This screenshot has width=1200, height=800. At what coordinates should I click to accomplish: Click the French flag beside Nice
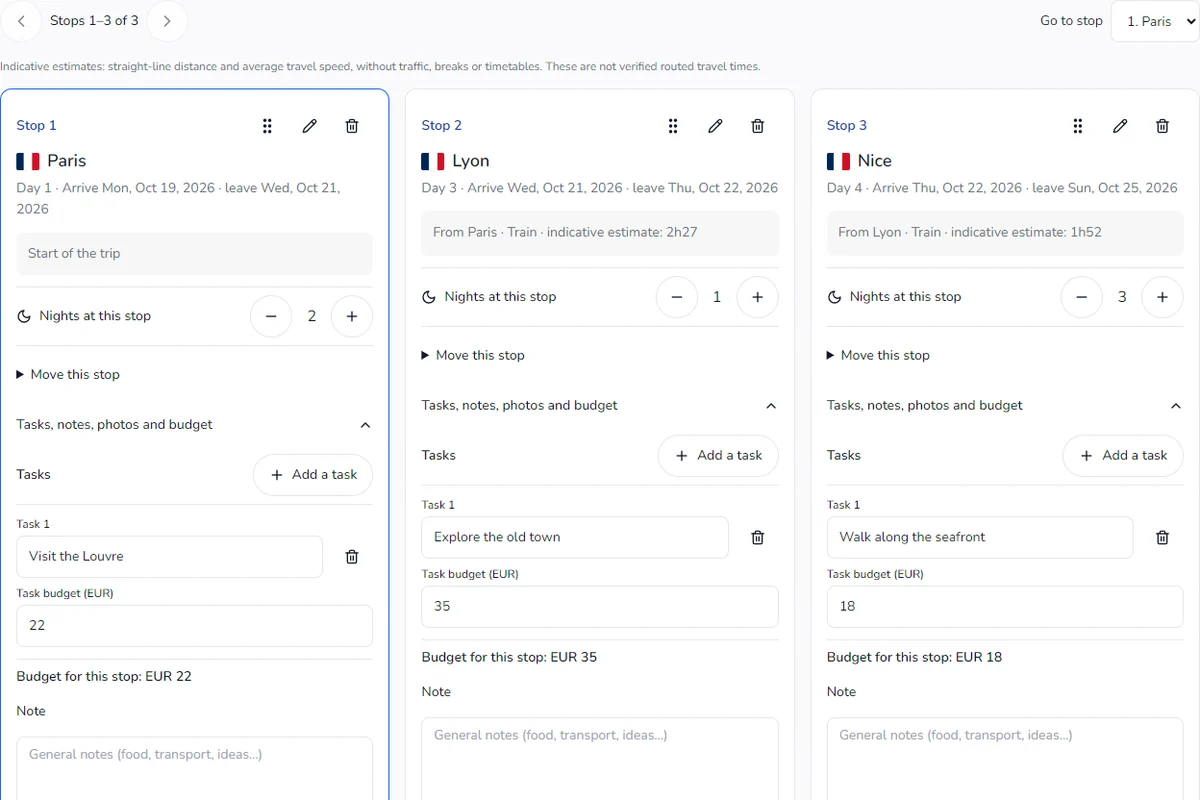tap(838, 161)
